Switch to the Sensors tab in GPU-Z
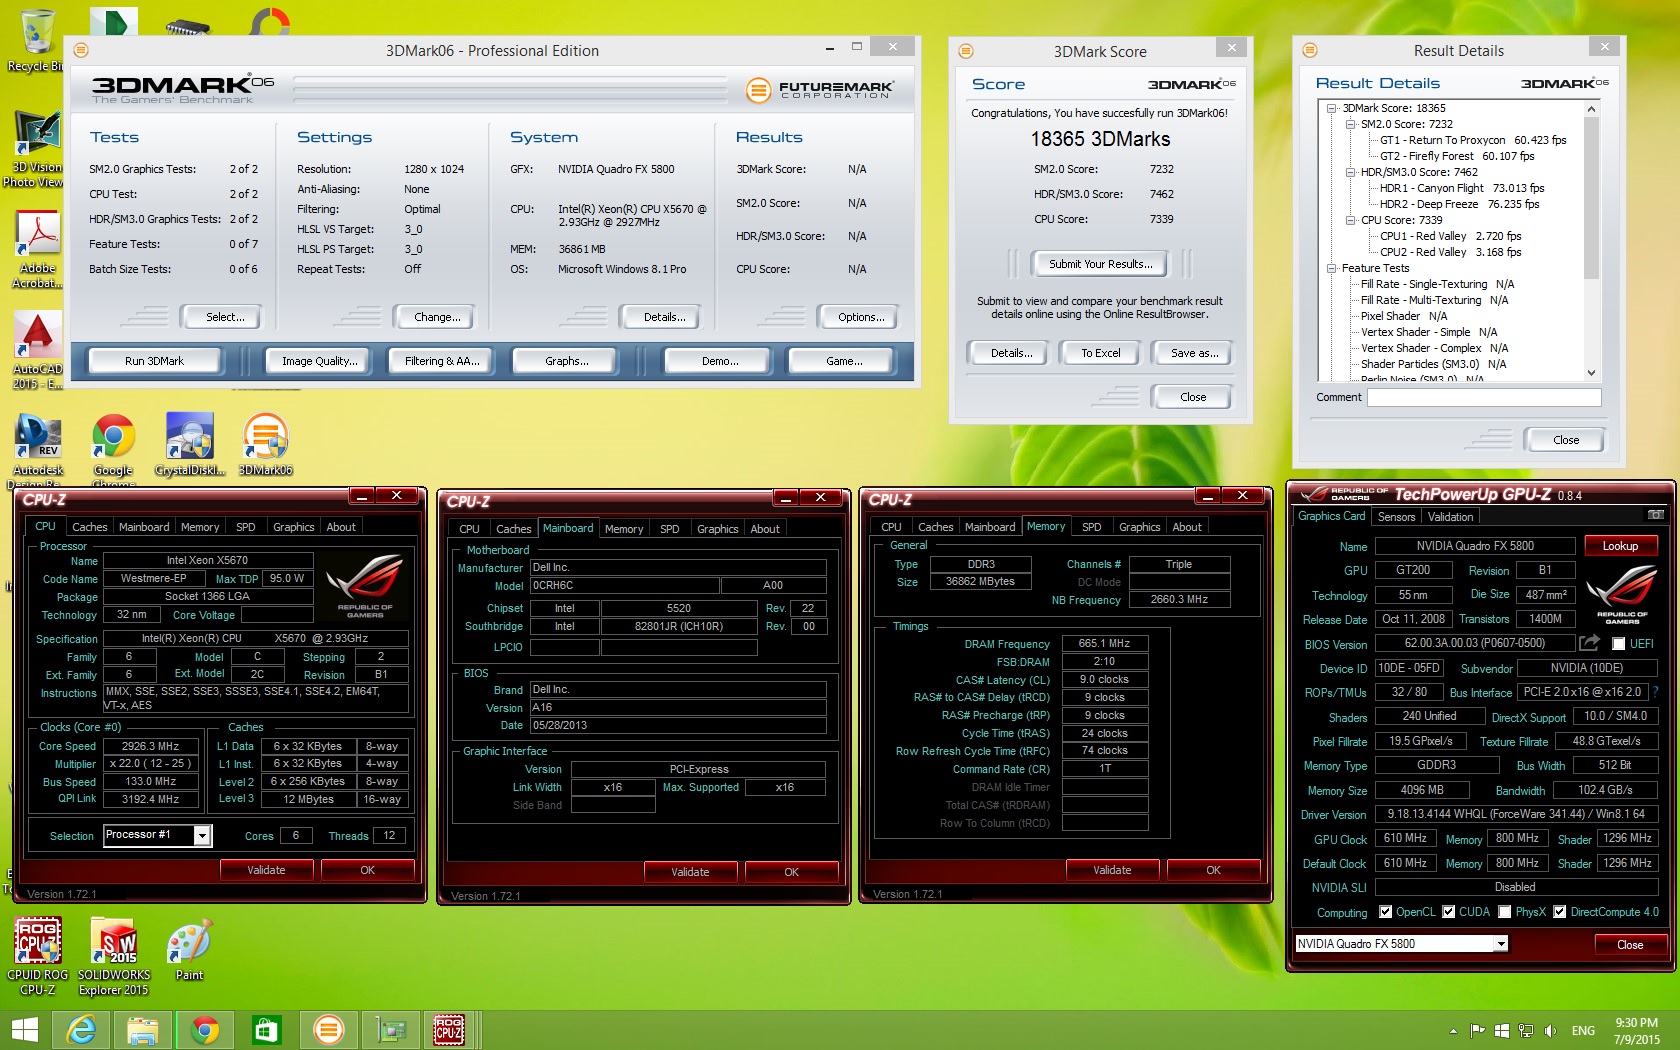1680x1050 pixels. [x=1396, y=517]
